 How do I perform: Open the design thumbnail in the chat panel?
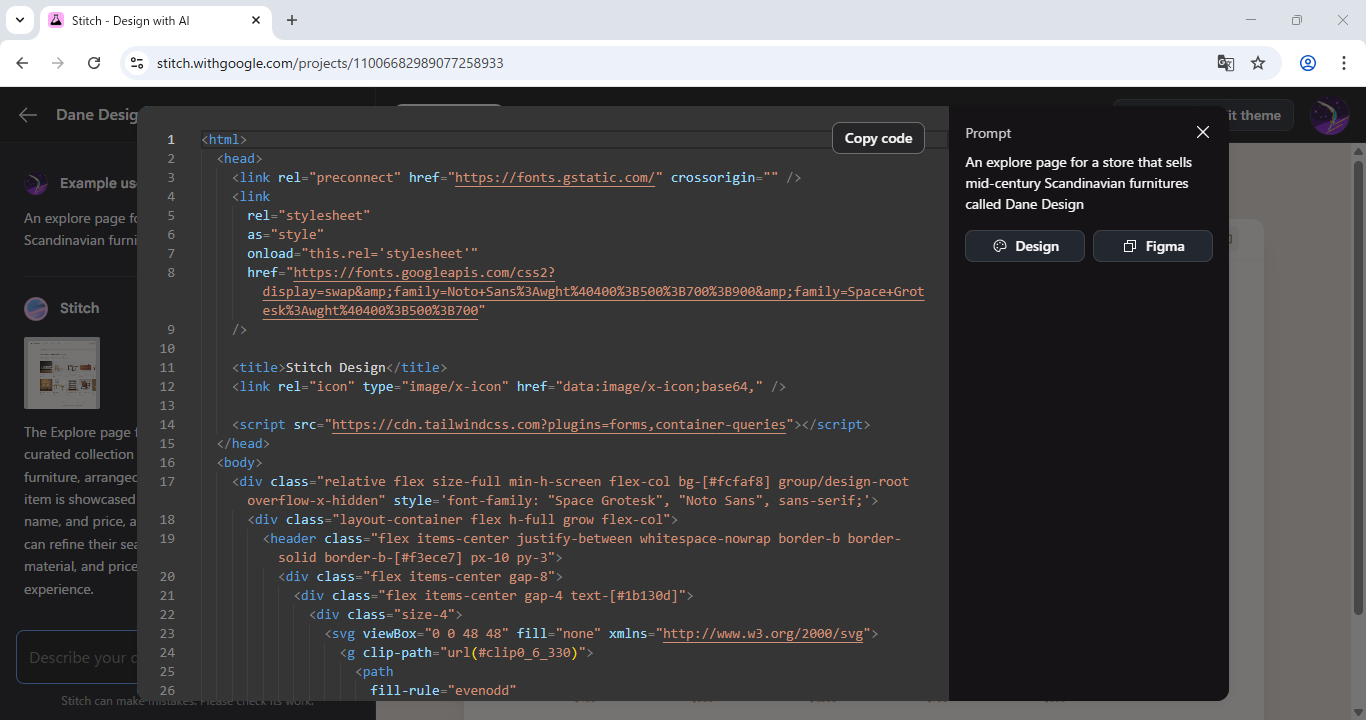point(62,373)
